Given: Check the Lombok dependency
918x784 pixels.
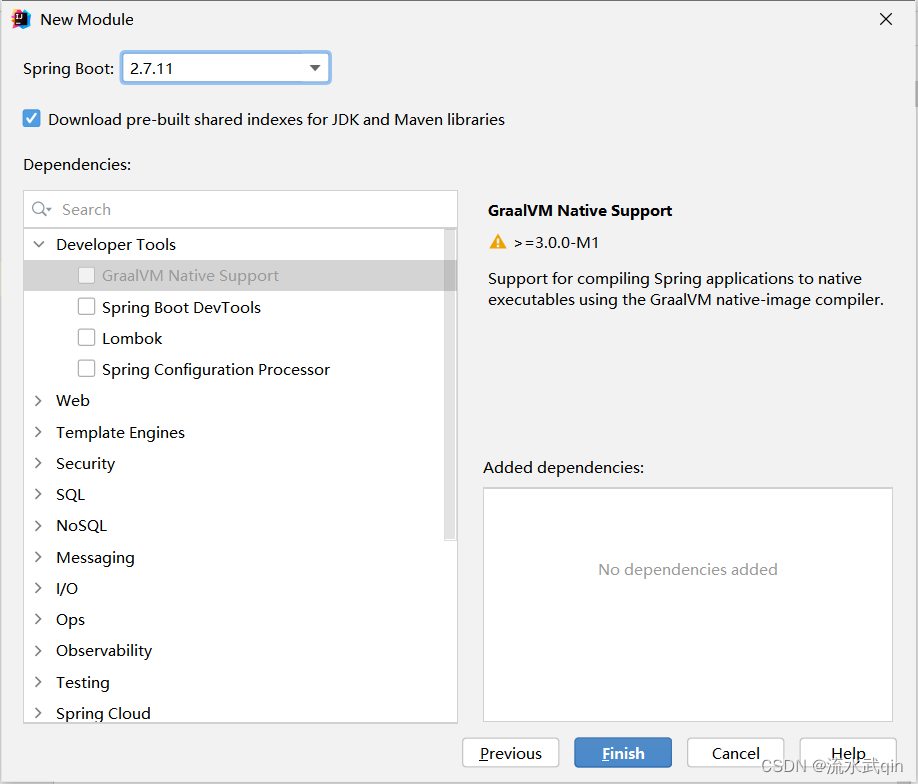Looking at the screenshot, I should point(87,337).
